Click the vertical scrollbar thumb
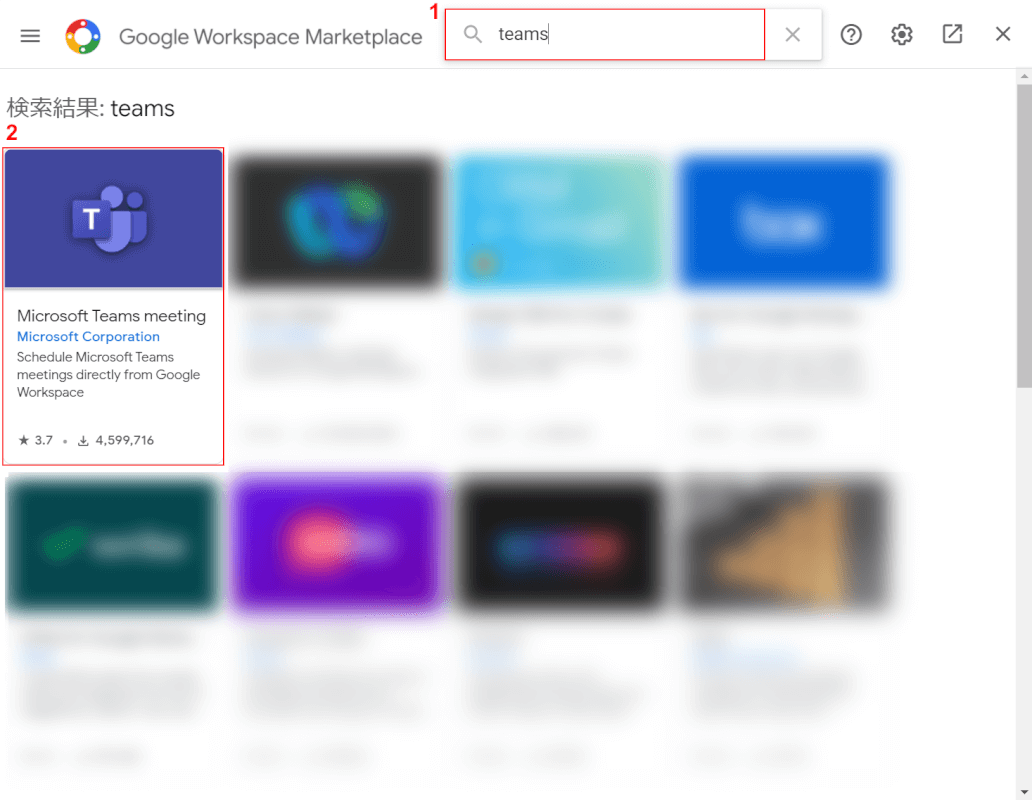Image resolution: width=1032 pixels, height=800 pixels. [x=1024, y=236]
